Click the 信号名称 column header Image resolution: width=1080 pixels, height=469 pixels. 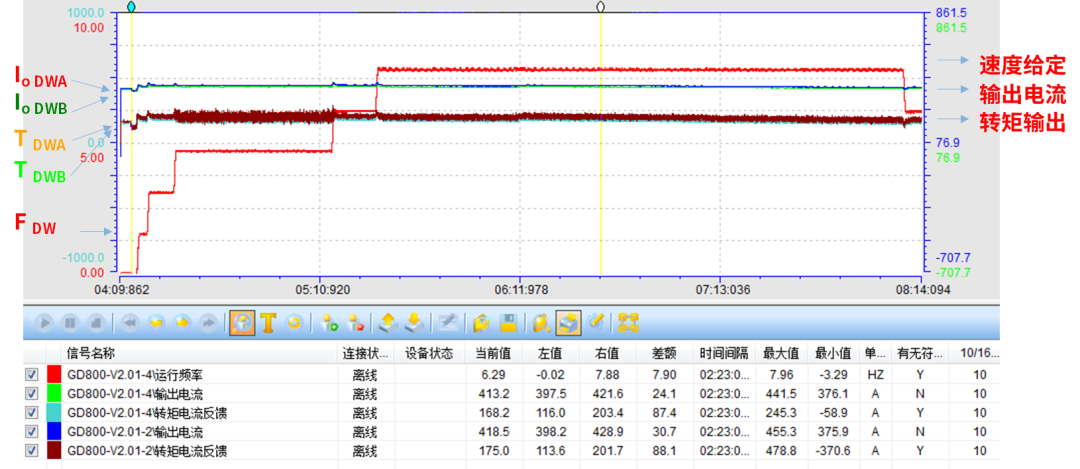(x=90, y=353)
